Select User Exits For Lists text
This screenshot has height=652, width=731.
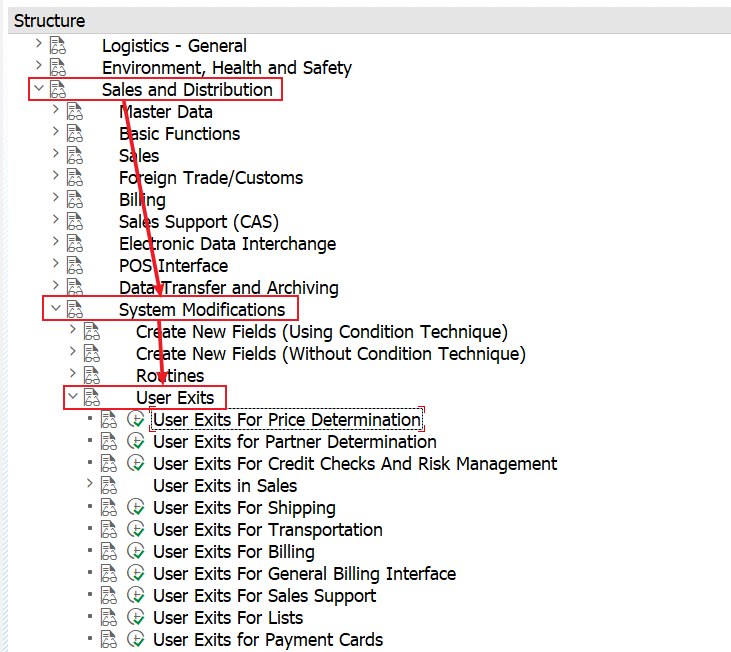pyautogui.click(x=228, y=618)
